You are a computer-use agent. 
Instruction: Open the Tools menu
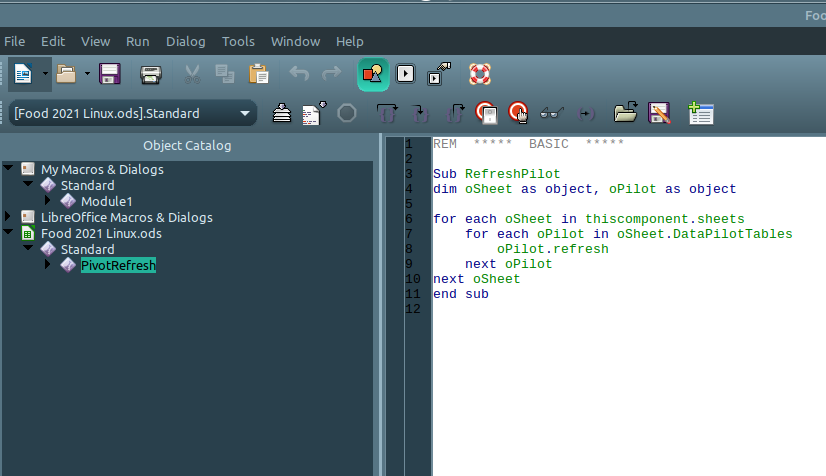point(238,41)
